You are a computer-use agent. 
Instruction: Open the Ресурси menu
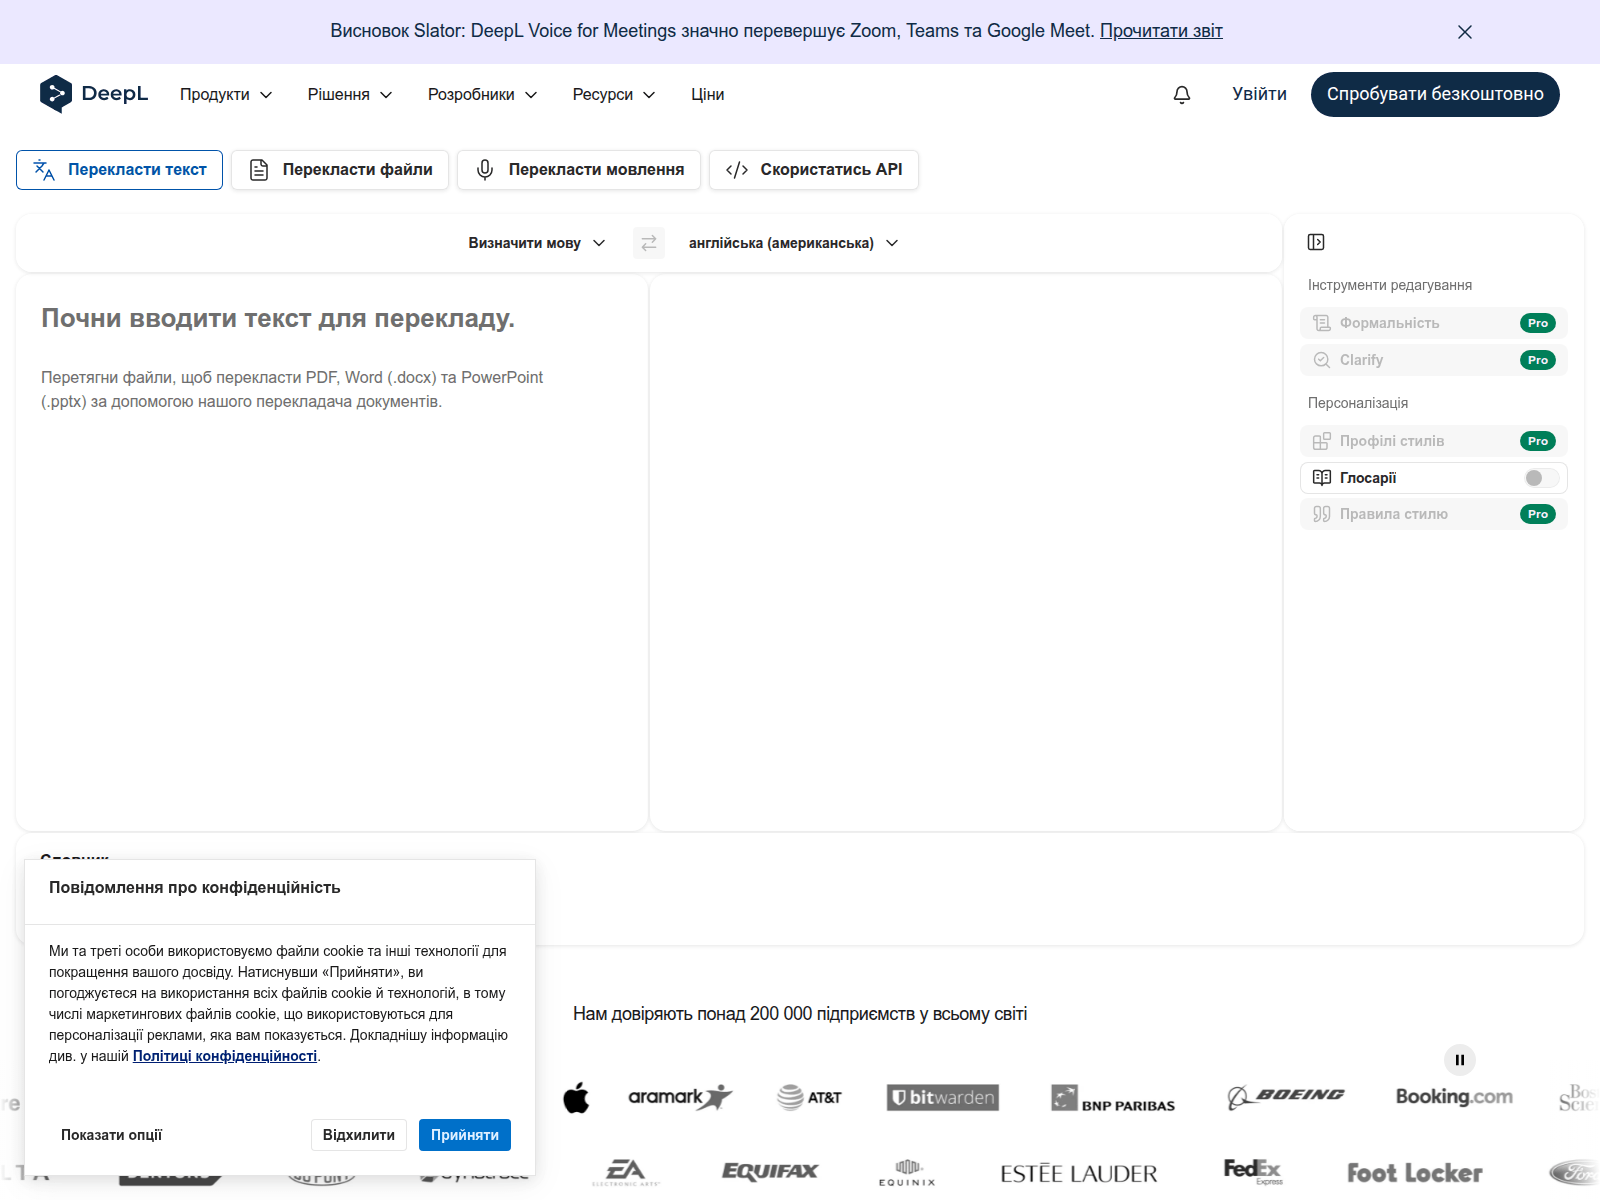tap(614, 94)
